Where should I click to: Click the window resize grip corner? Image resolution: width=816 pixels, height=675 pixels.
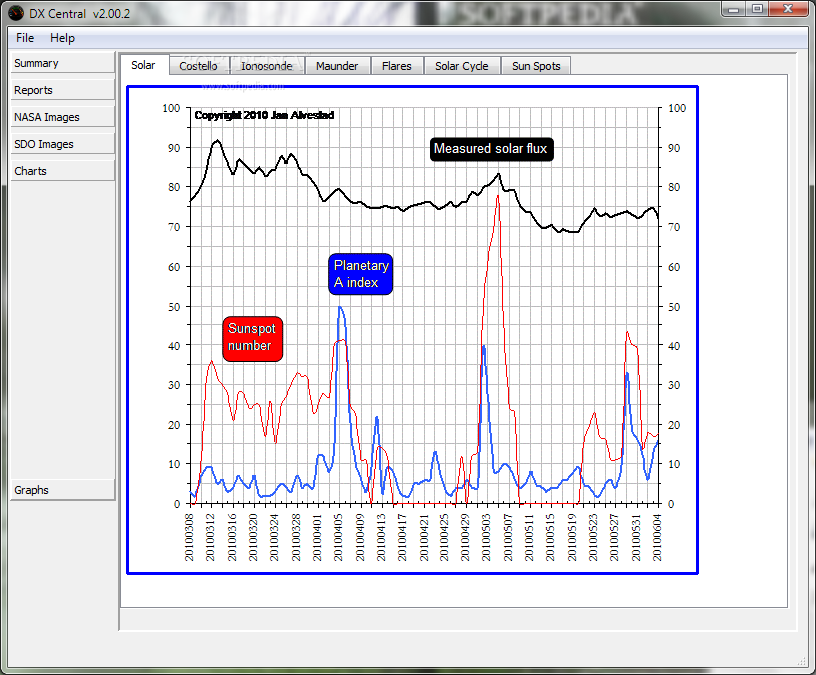click(801, 661)
